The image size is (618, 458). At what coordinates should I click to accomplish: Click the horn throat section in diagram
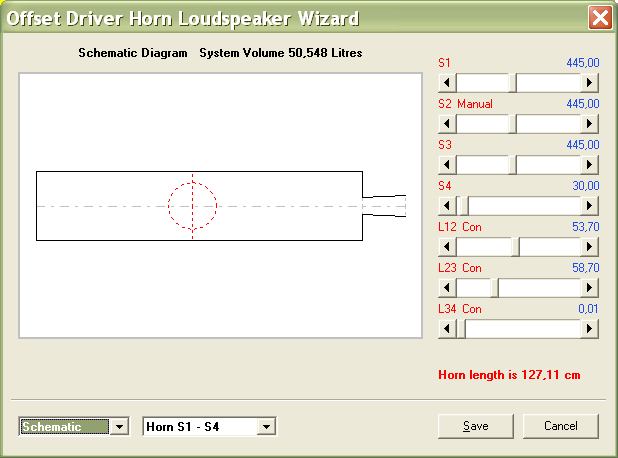[x=384, y=206]
